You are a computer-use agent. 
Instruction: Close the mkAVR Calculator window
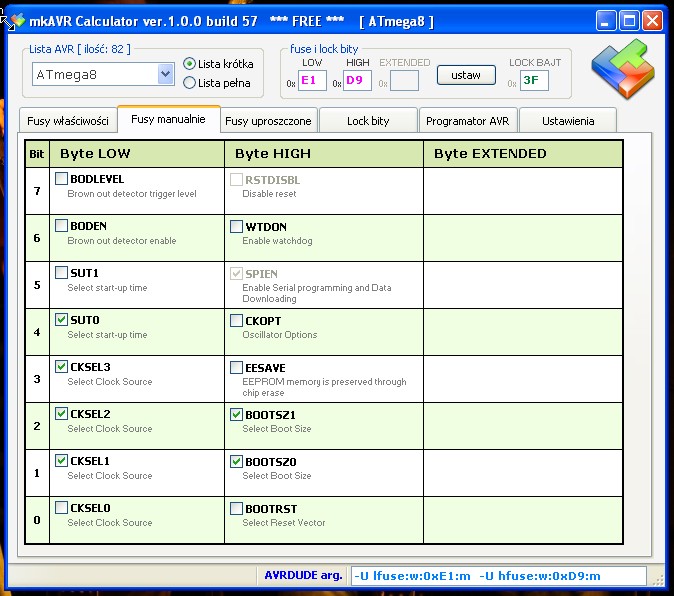pos(653,20)
